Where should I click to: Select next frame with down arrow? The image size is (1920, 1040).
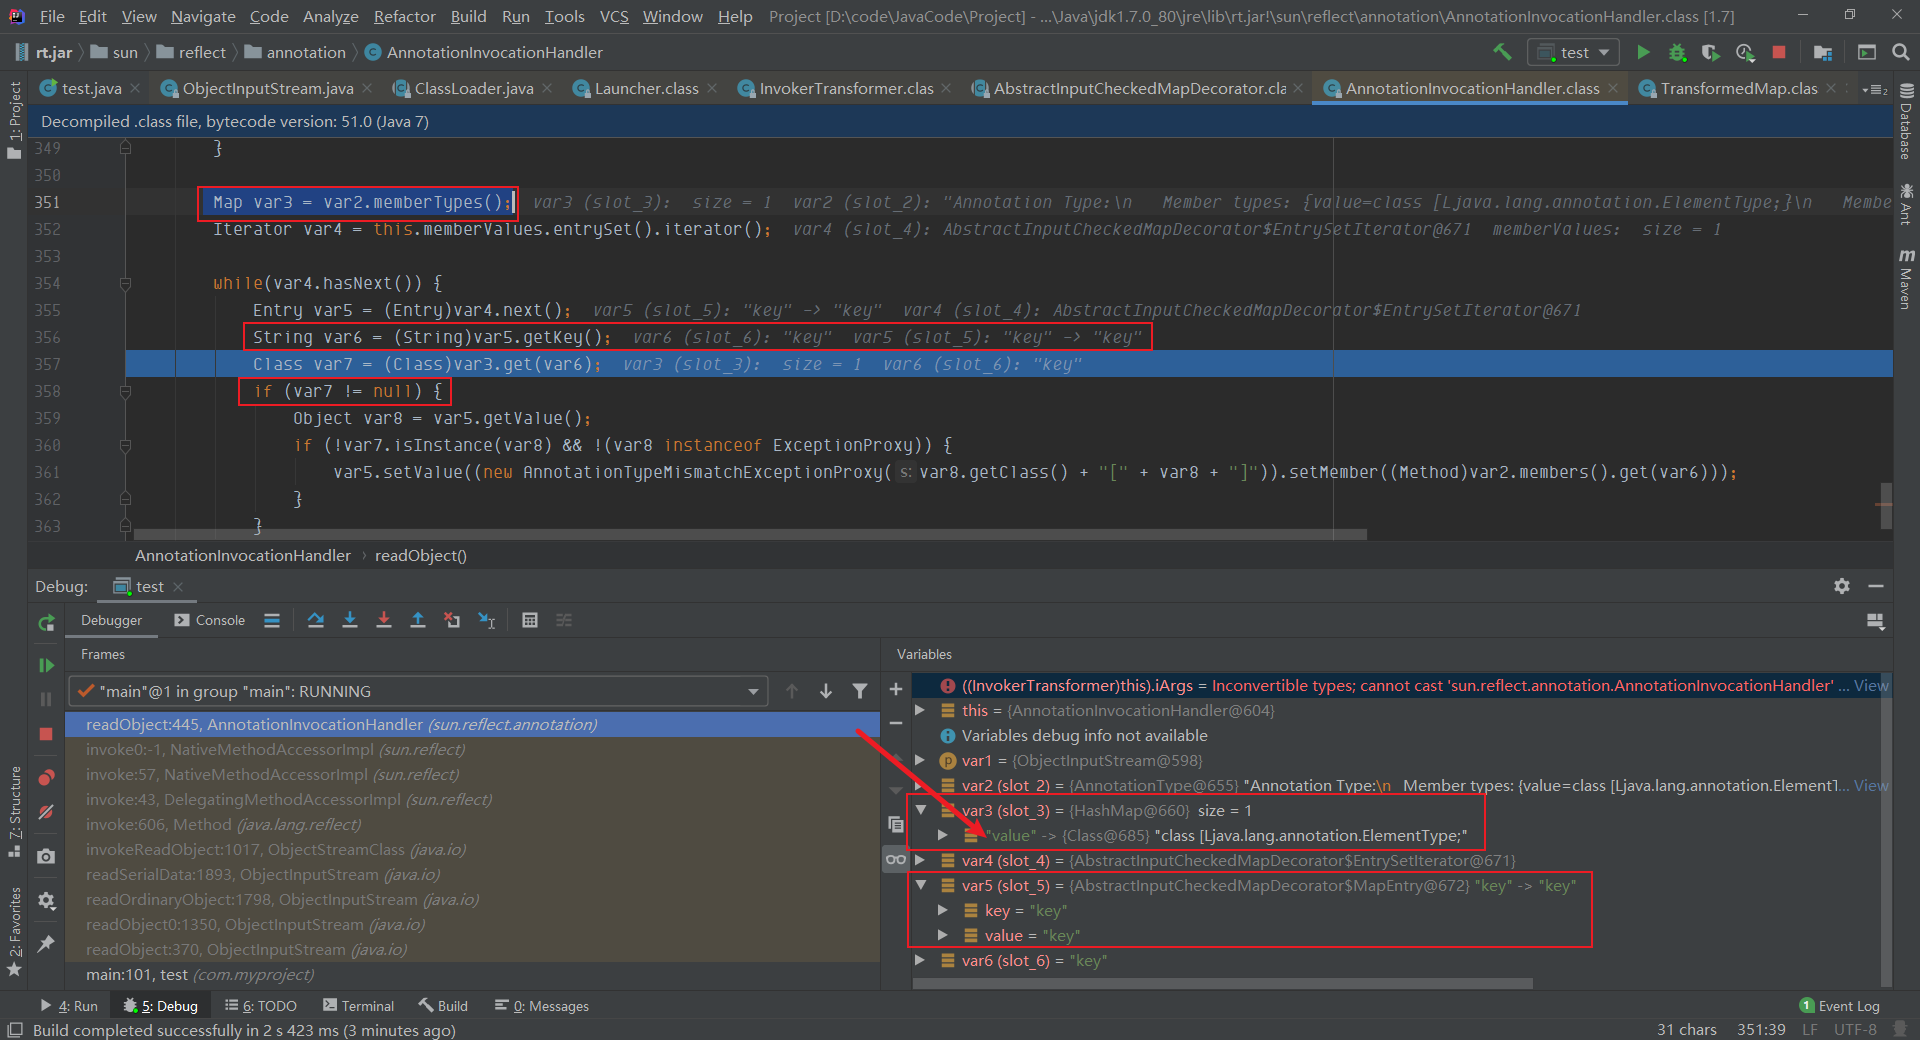click(826, 691)
